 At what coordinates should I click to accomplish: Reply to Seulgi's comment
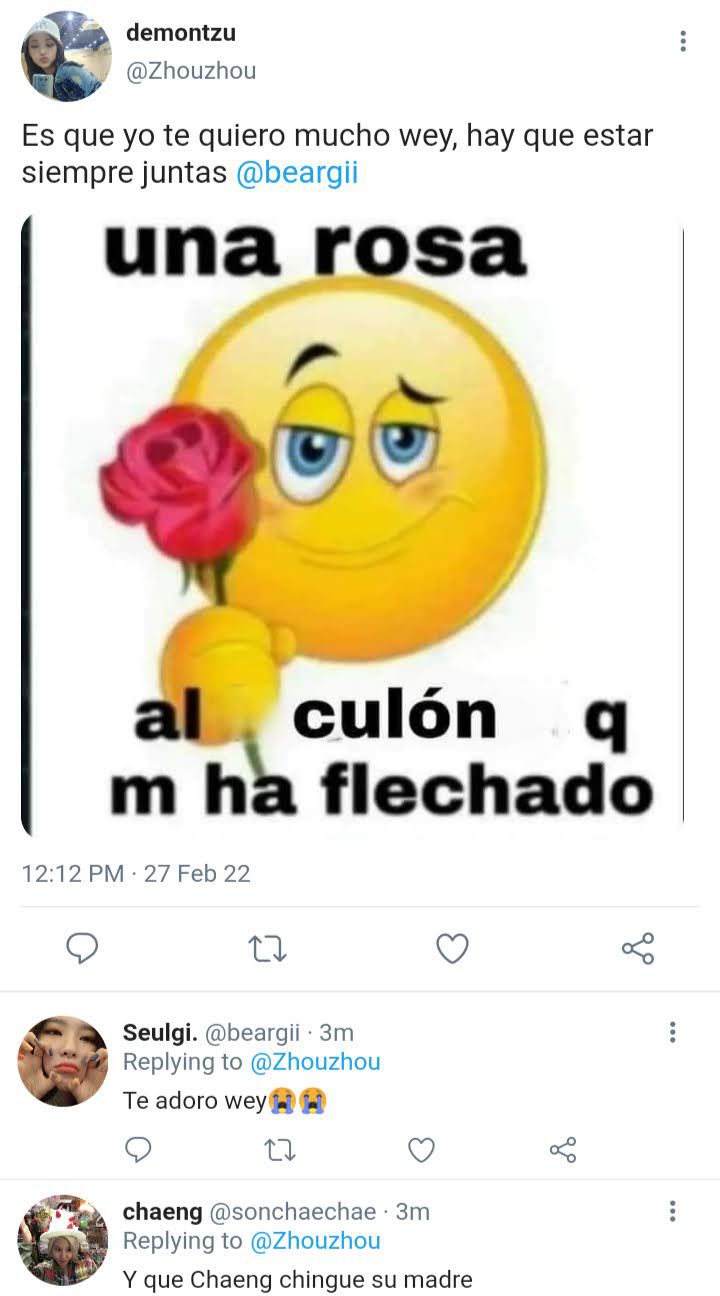coord(138,1150)
